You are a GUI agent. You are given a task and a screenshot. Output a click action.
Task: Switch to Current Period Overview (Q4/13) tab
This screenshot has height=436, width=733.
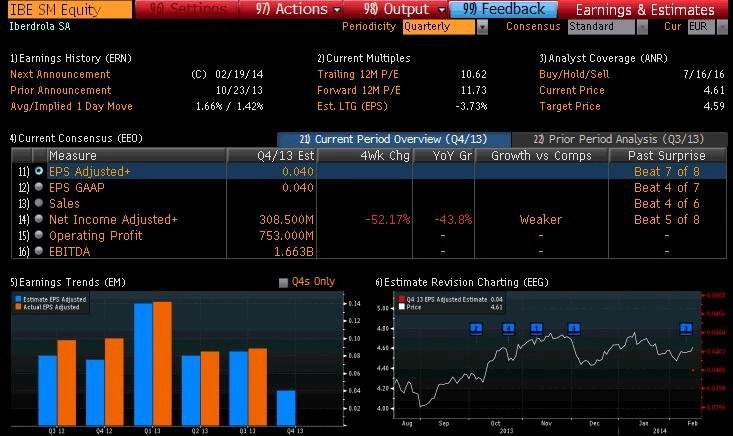coord(394,139)
